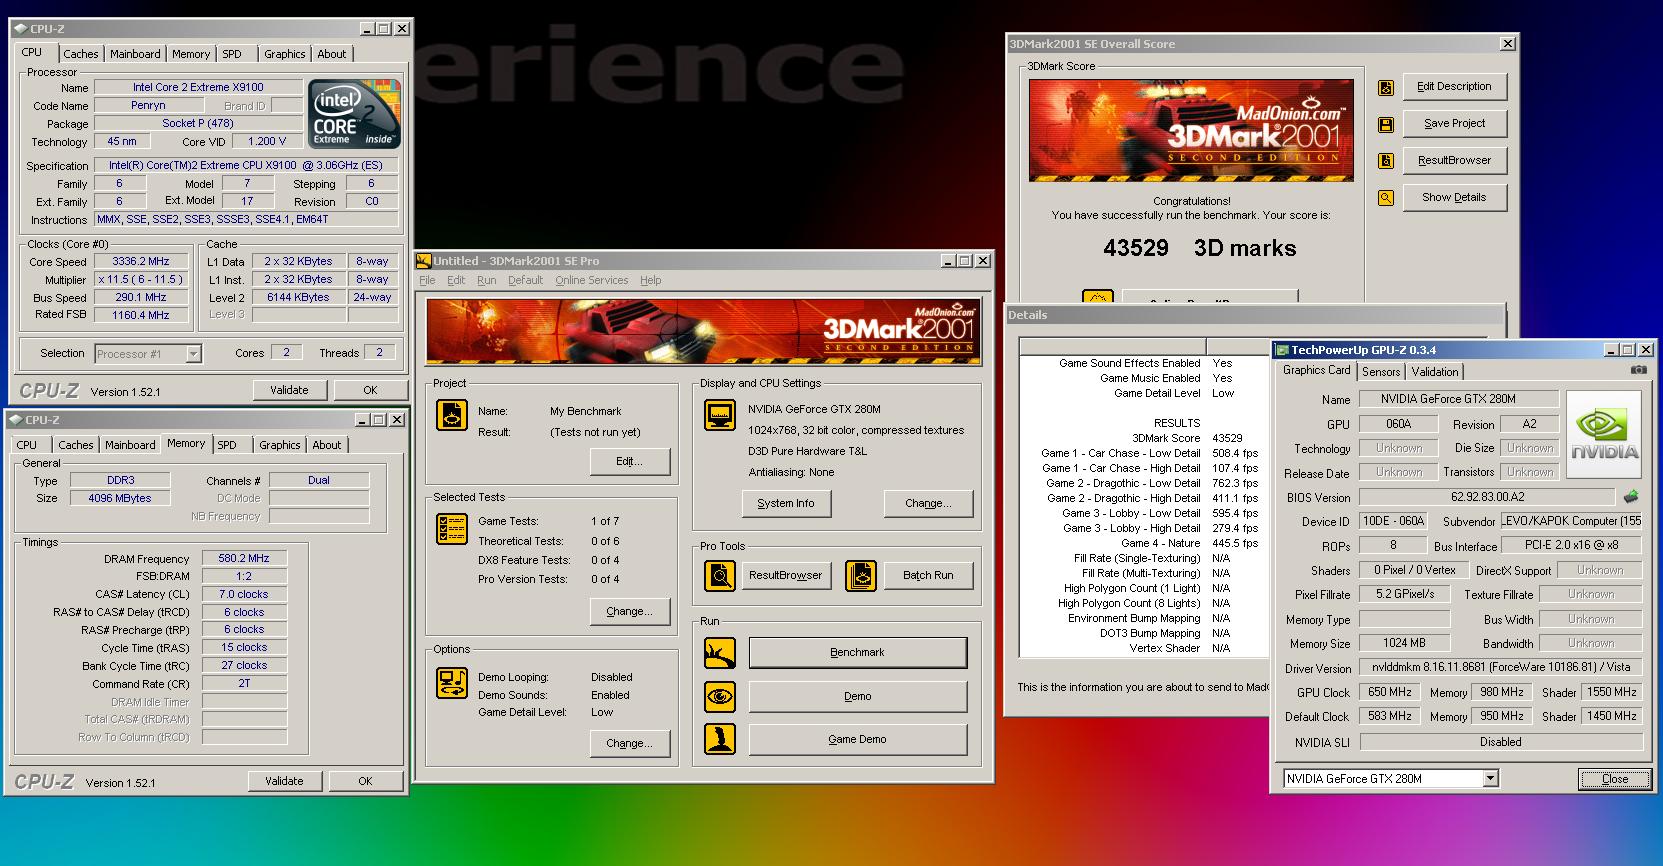Click the Demo eye icon
Screen dimensions: 1663x866
(x=720, y=697)
